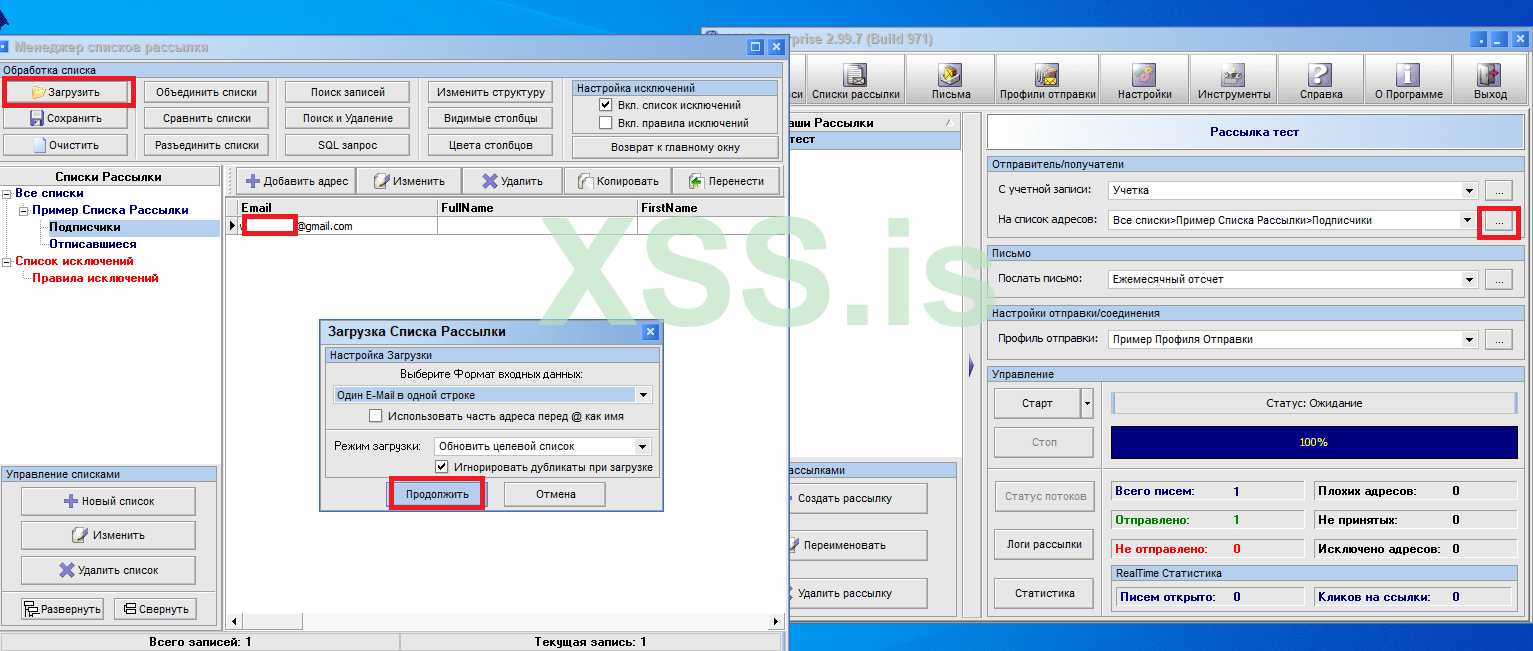1533x651 pixels.
Task: Open Настройки in main toolbar
Action: click(x=1145, y=79)
